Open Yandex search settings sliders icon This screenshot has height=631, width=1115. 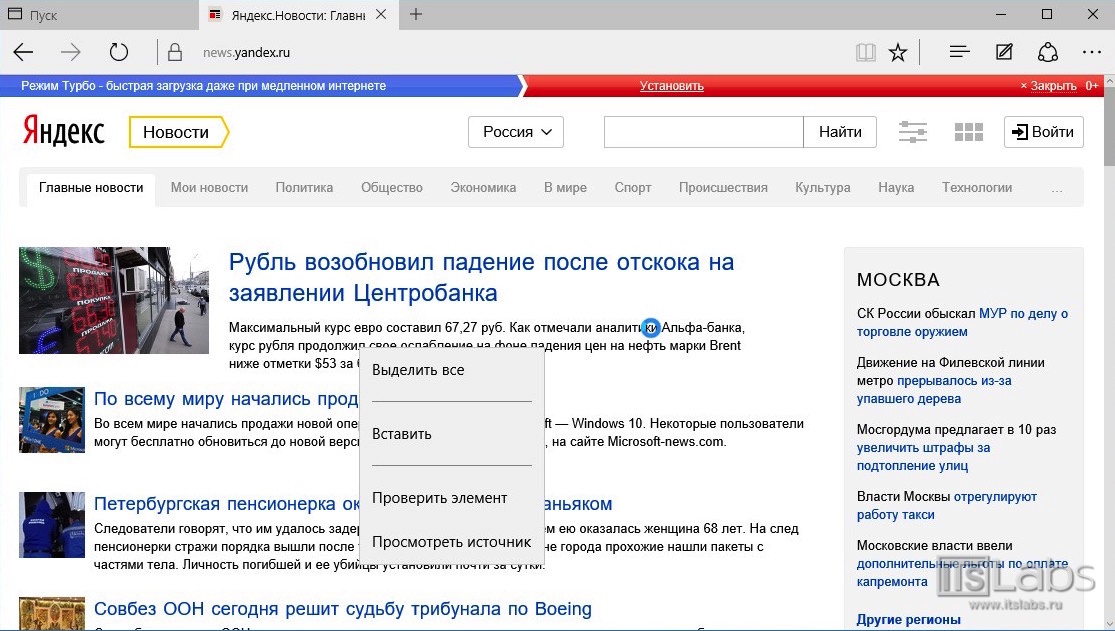pos(912,132)
